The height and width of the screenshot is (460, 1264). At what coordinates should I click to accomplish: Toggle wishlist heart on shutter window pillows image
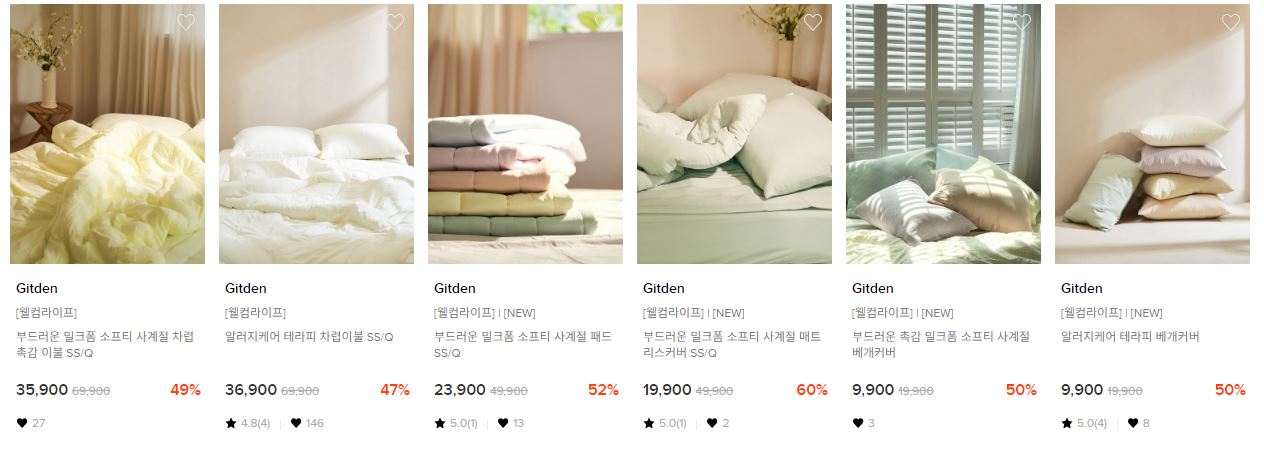click(1022, 22)
